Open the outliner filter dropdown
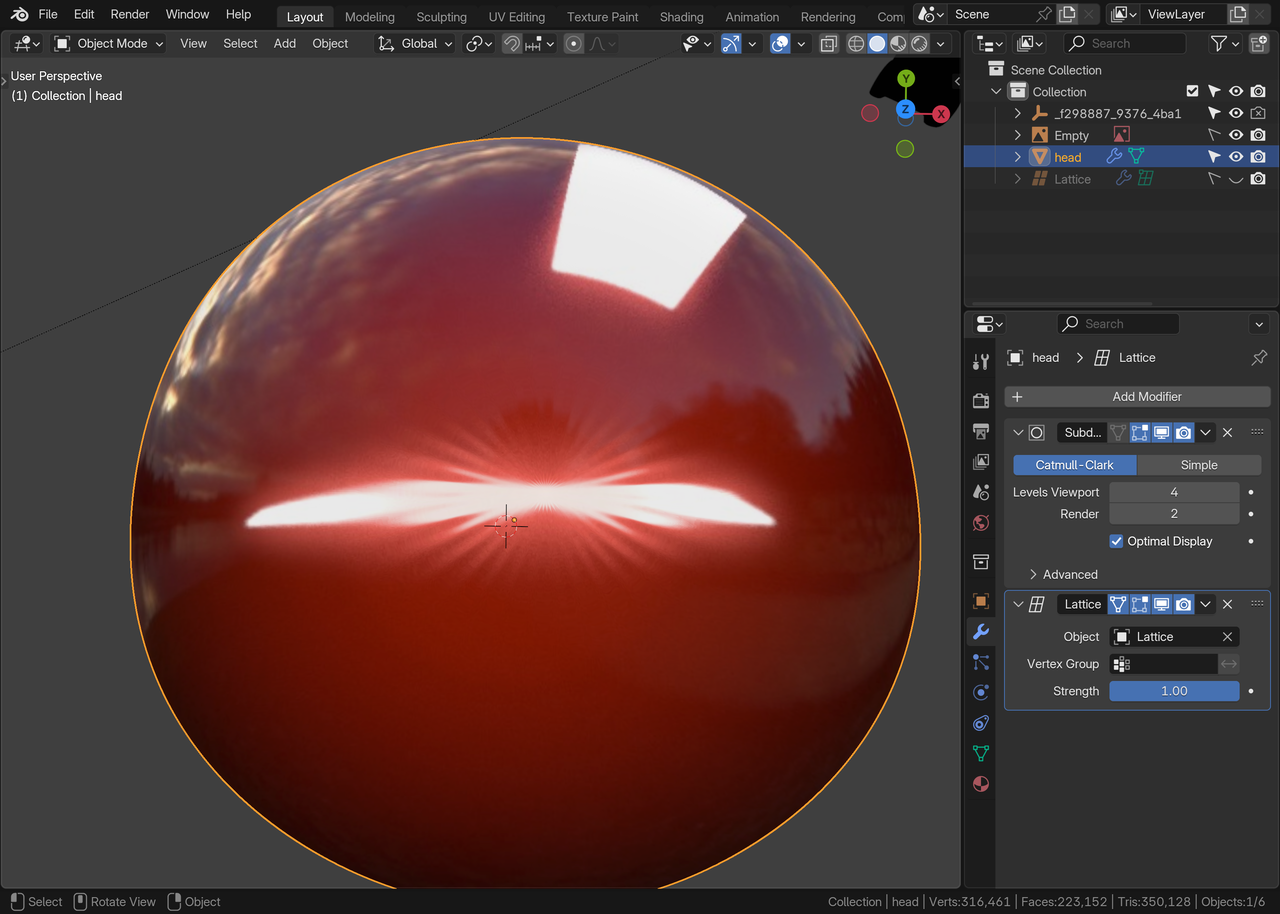The image size is (1280, 914). [1225, 44]
